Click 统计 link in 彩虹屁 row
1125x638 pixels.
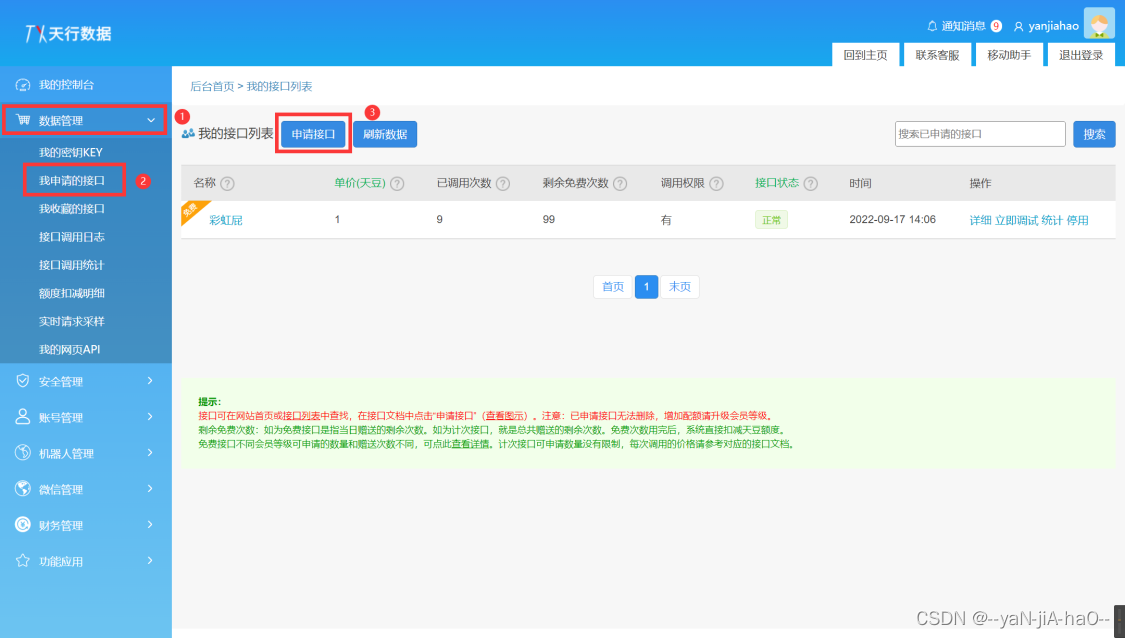tap(1052, 220)
